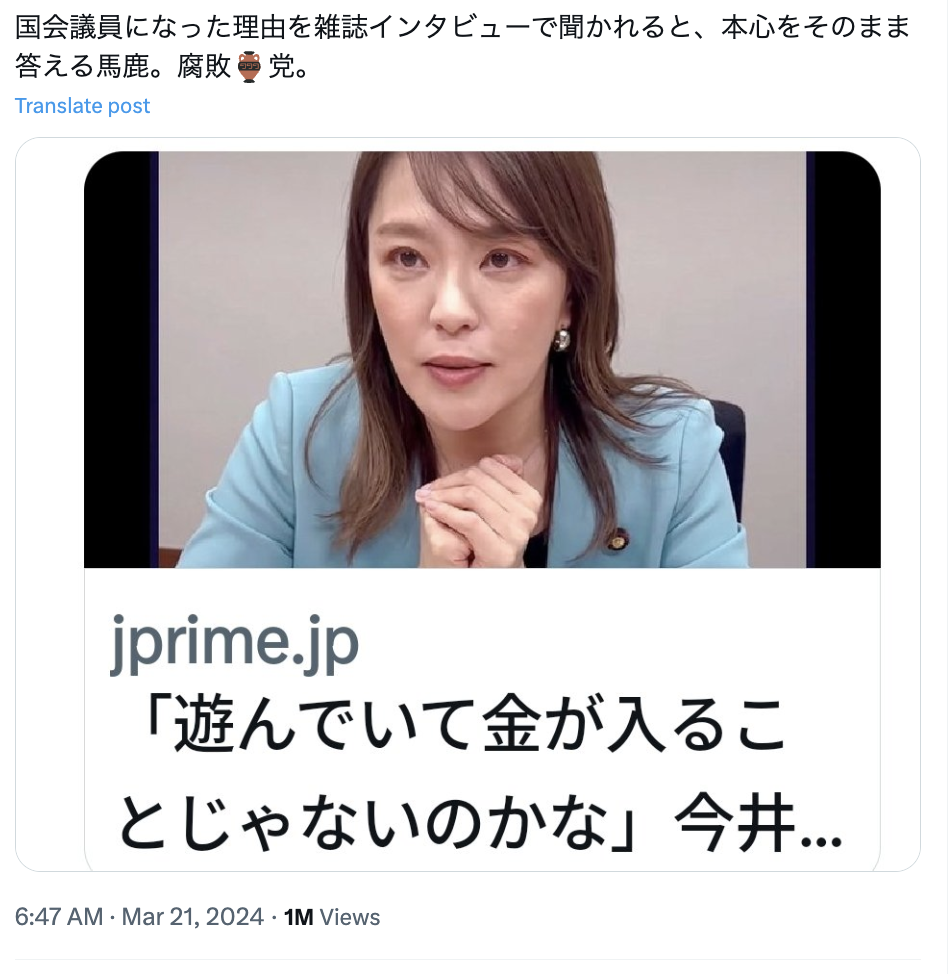Click the word Views beside 1M
The height and width of the screenshot is (974, 952).
tap(350, 917)
